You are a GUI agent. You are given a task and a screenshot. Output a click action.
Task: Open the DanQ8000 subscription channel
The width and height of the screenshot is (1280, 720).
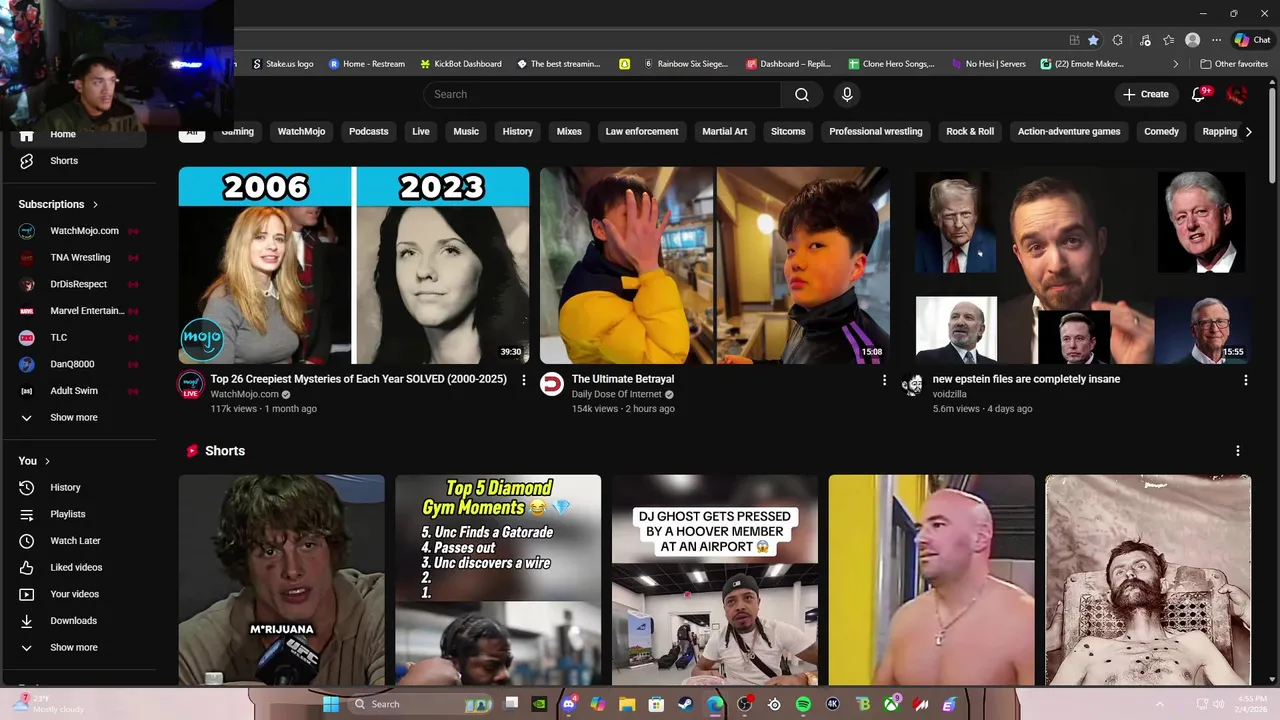tap(78, 364)
